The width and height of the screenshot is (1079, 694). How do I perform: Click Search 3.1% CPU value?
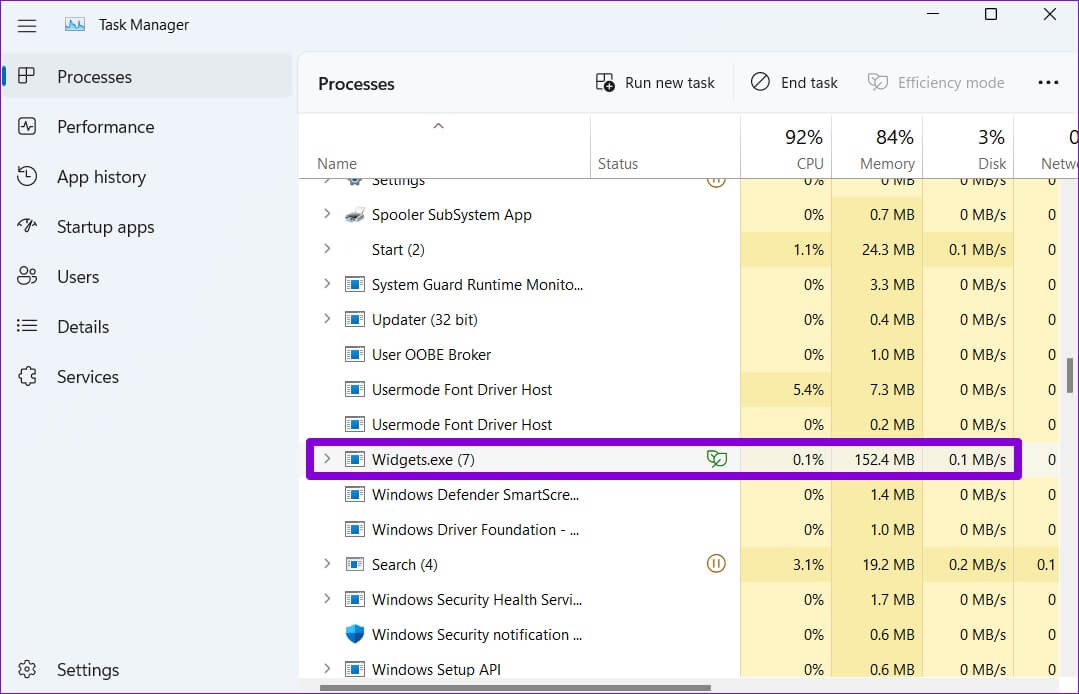[x=808, y=565]
